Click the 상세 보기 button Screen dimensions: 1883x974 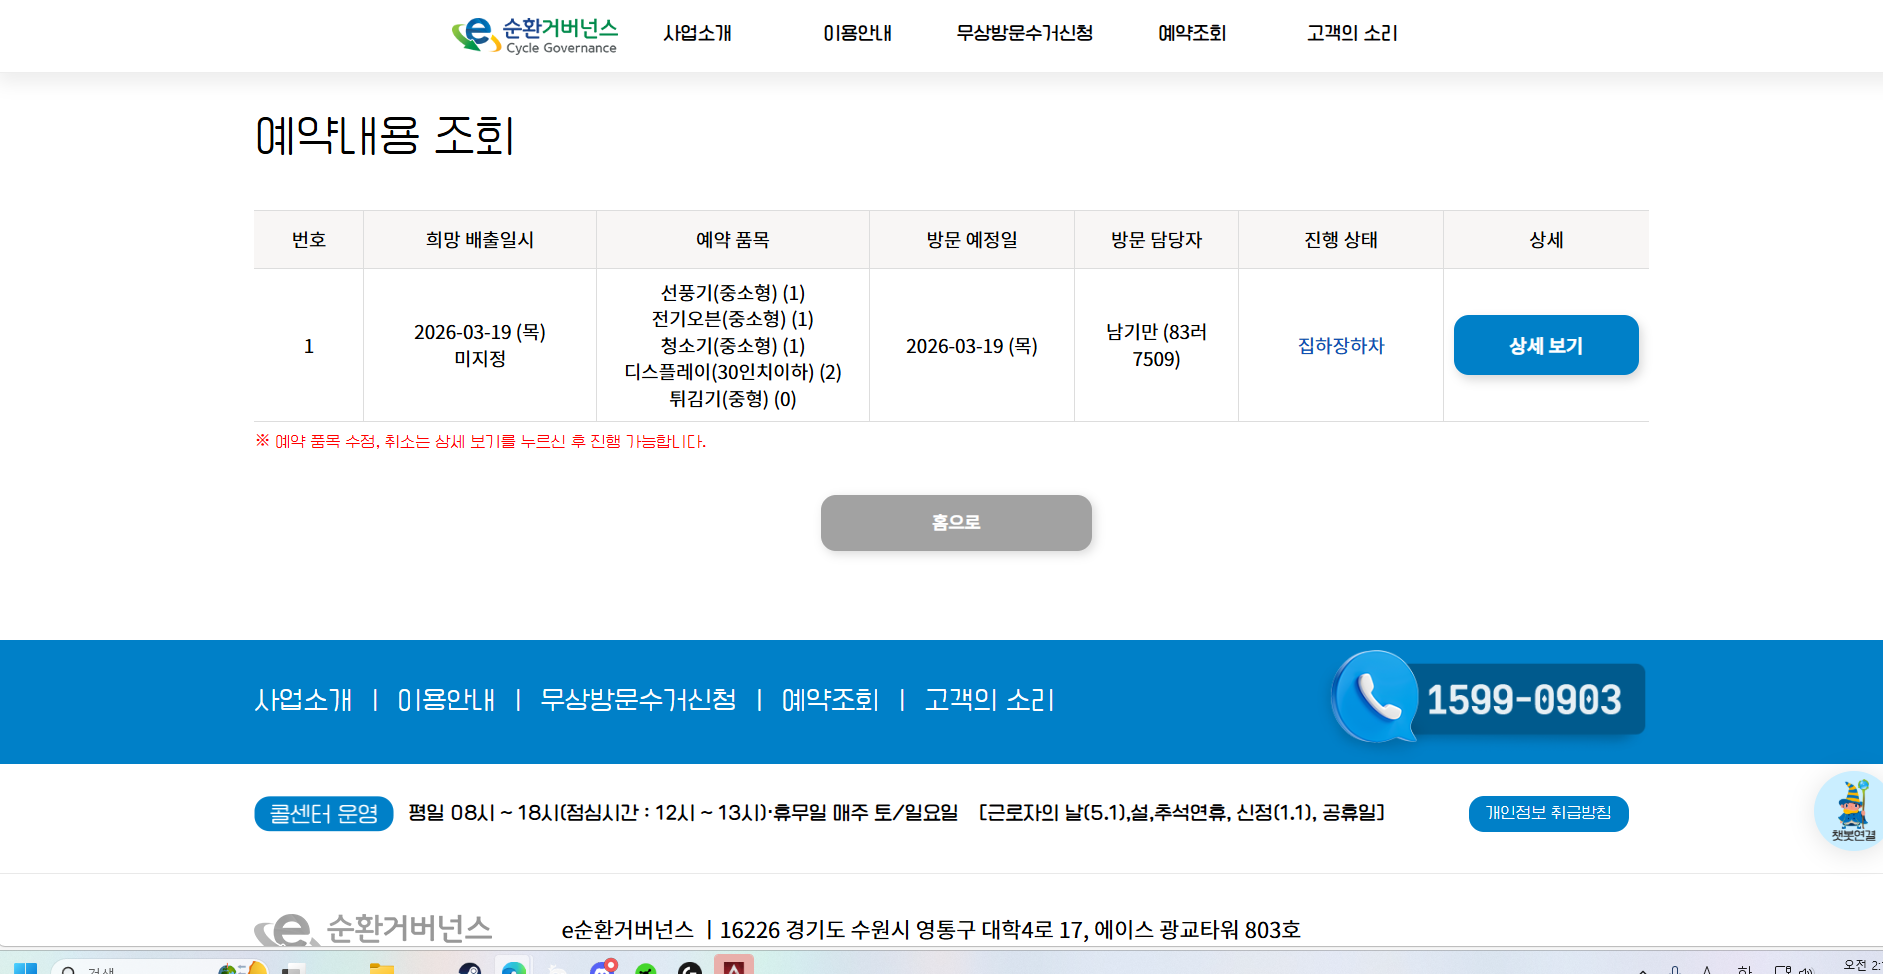(x=1545, y=345)
